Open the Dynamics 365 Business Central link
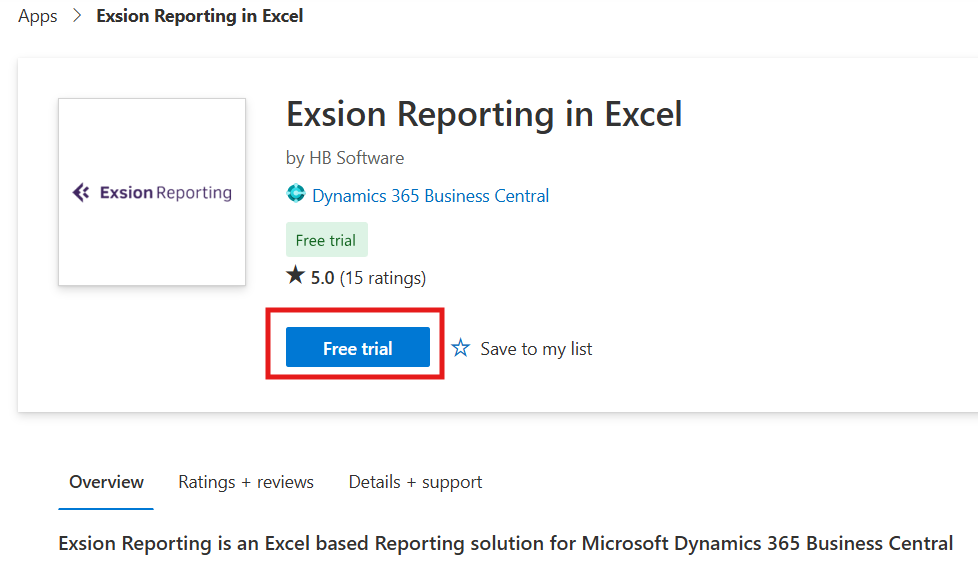This screenshot has width=978, height=562. [430, 196]
